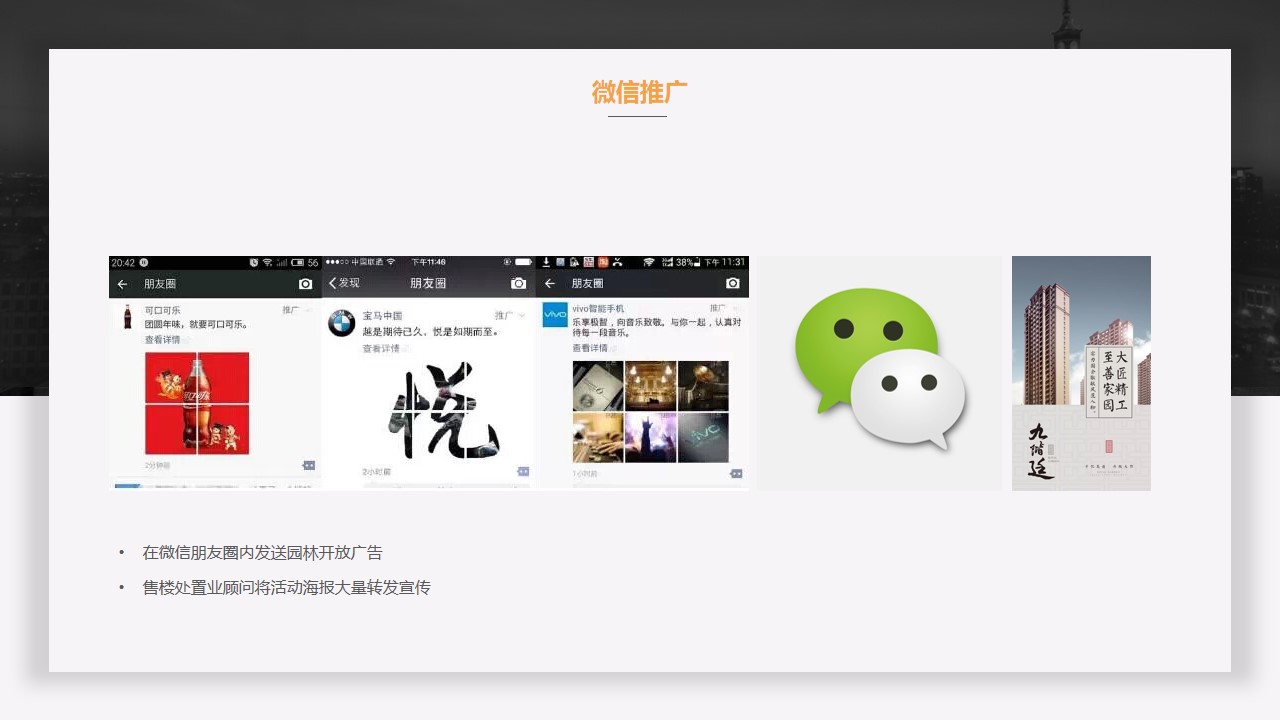Select the 售楼处置业顾问将活动海报大量转发宣传 bullet
Viewport: 1280px width, 720px height.
(286, 588)
